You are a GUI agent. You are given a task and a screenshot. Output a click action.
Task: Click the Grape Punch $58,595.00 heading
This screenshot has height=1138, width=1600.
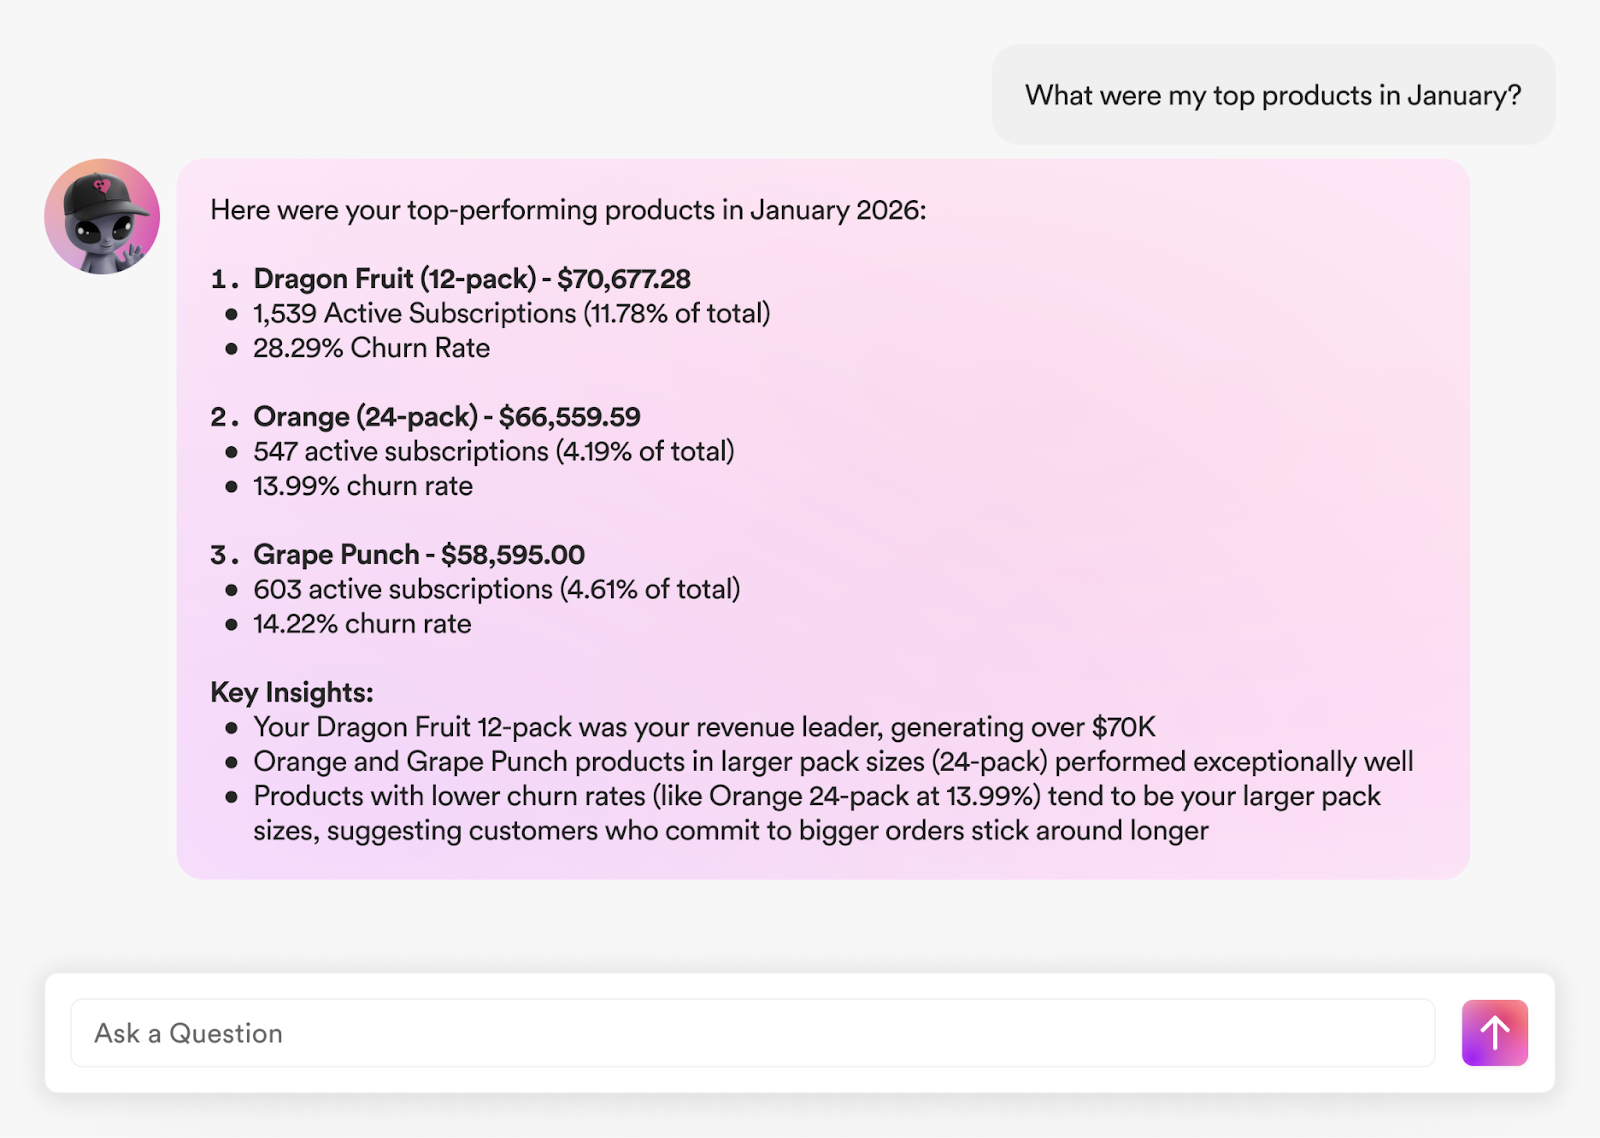click(419, 554)
